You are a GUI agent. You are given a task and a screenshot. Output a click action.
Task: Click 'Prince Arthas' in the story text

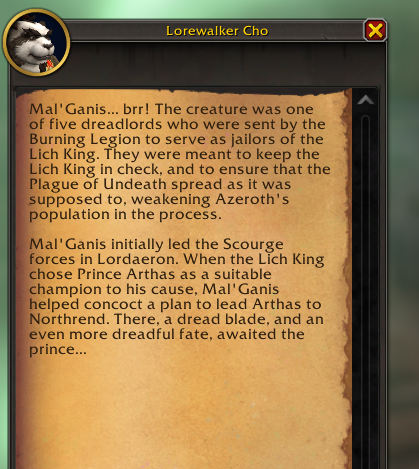pos(126,274)
